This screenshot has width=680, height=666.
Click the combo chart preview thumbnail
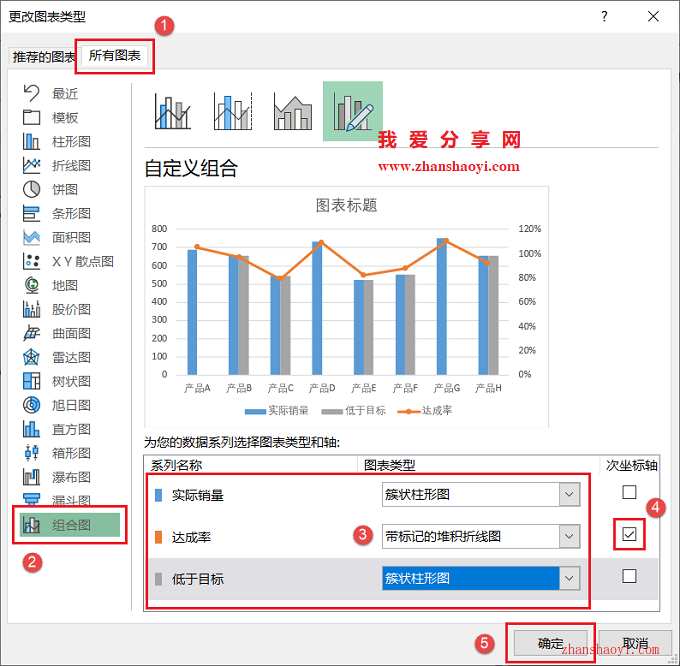(x=347, y=307)
